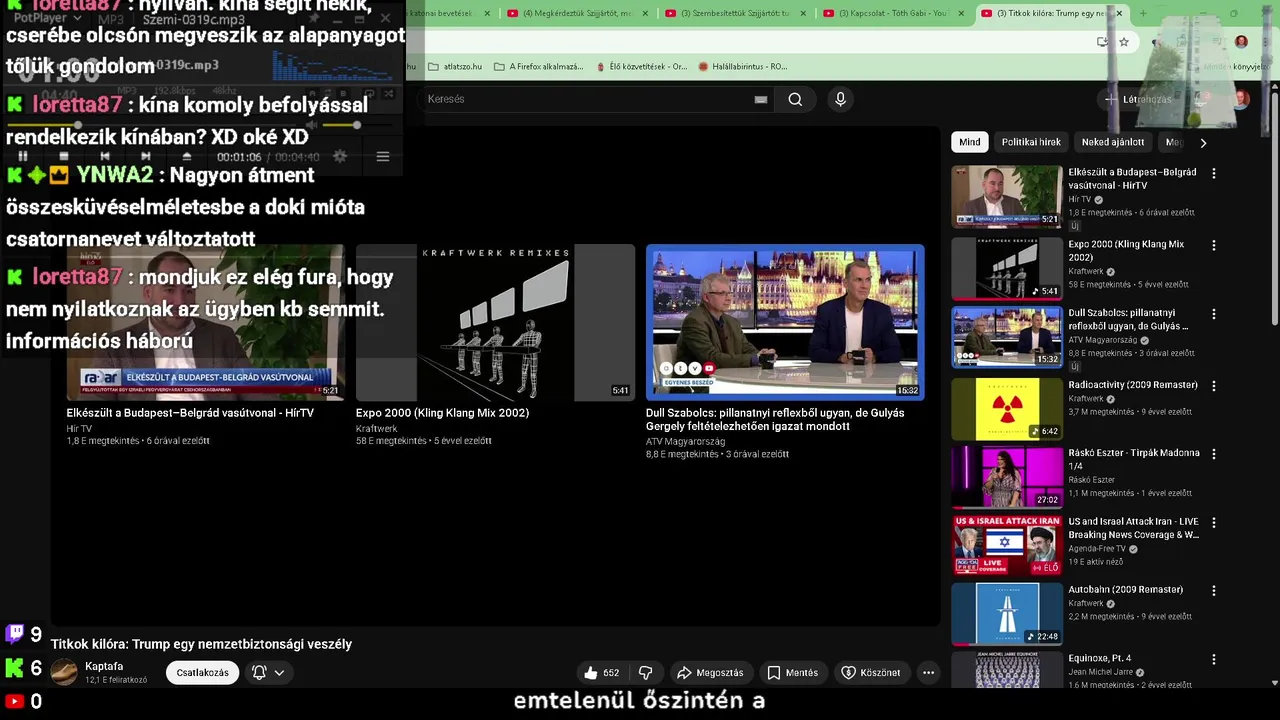Click install app icon in address bar
Image resolution: width=1280 pixels, height=720 pixels.
tap(1102, 42)
